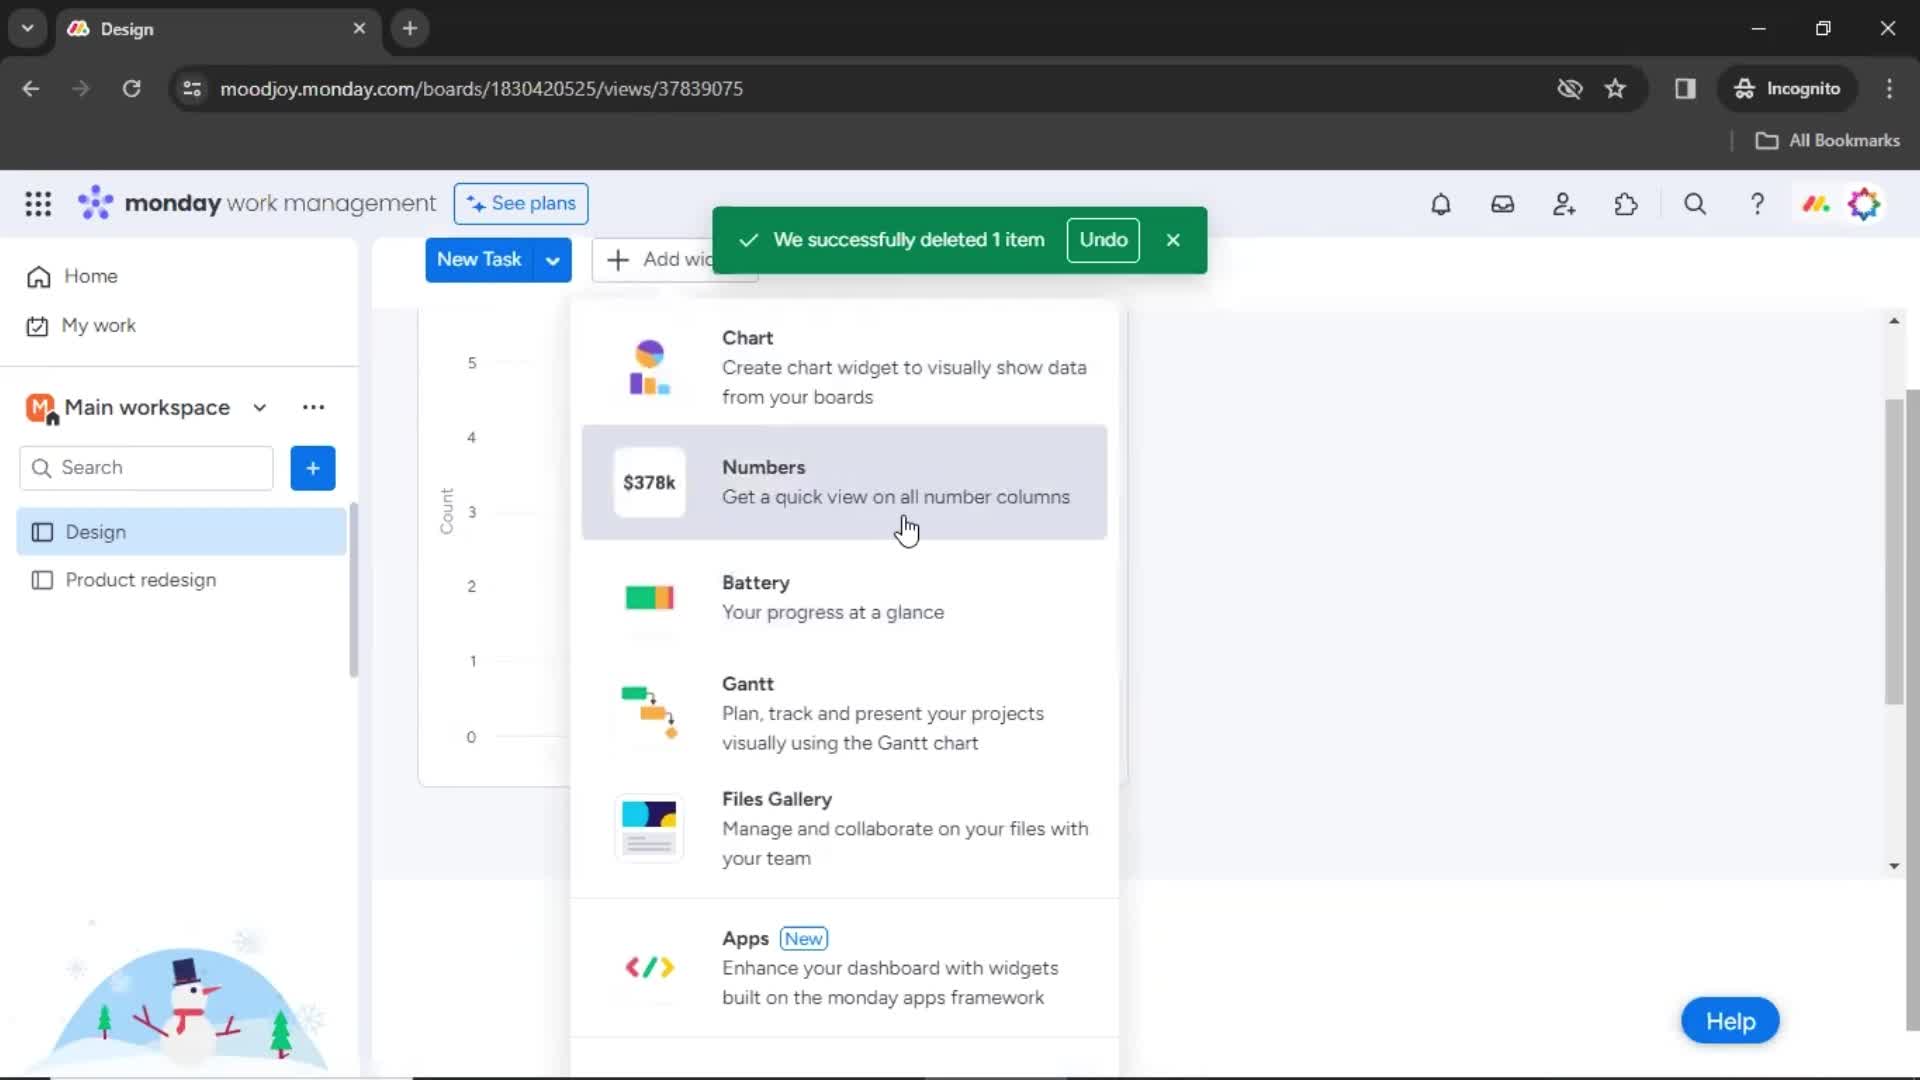The height and width of the screenshot is (1080, 1920).
Task: Select the Product redesign board
Action: [x=140, y=580]
